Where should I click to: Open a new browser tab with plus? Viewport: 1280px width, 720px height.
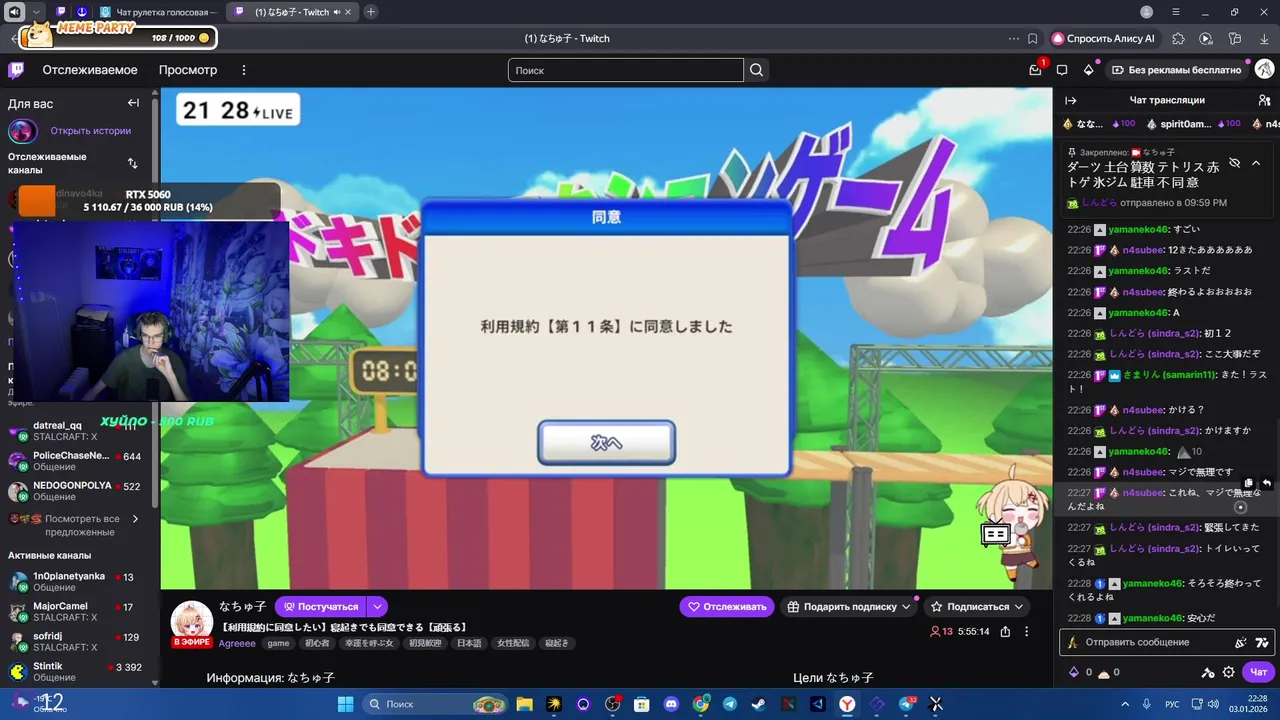(371, 12)
